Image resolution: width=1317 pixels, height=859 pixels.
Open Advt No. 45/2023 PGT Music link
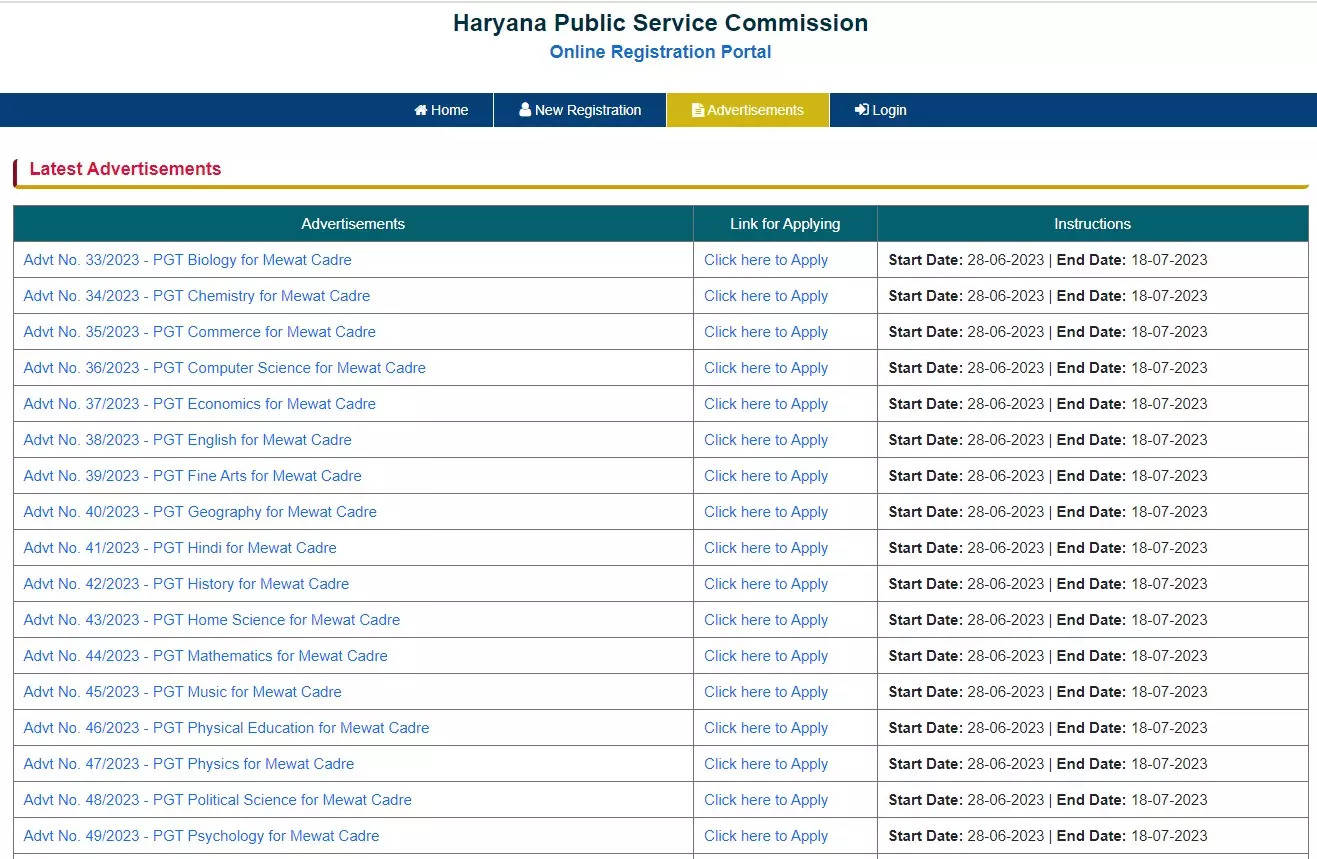click(183, 692)
